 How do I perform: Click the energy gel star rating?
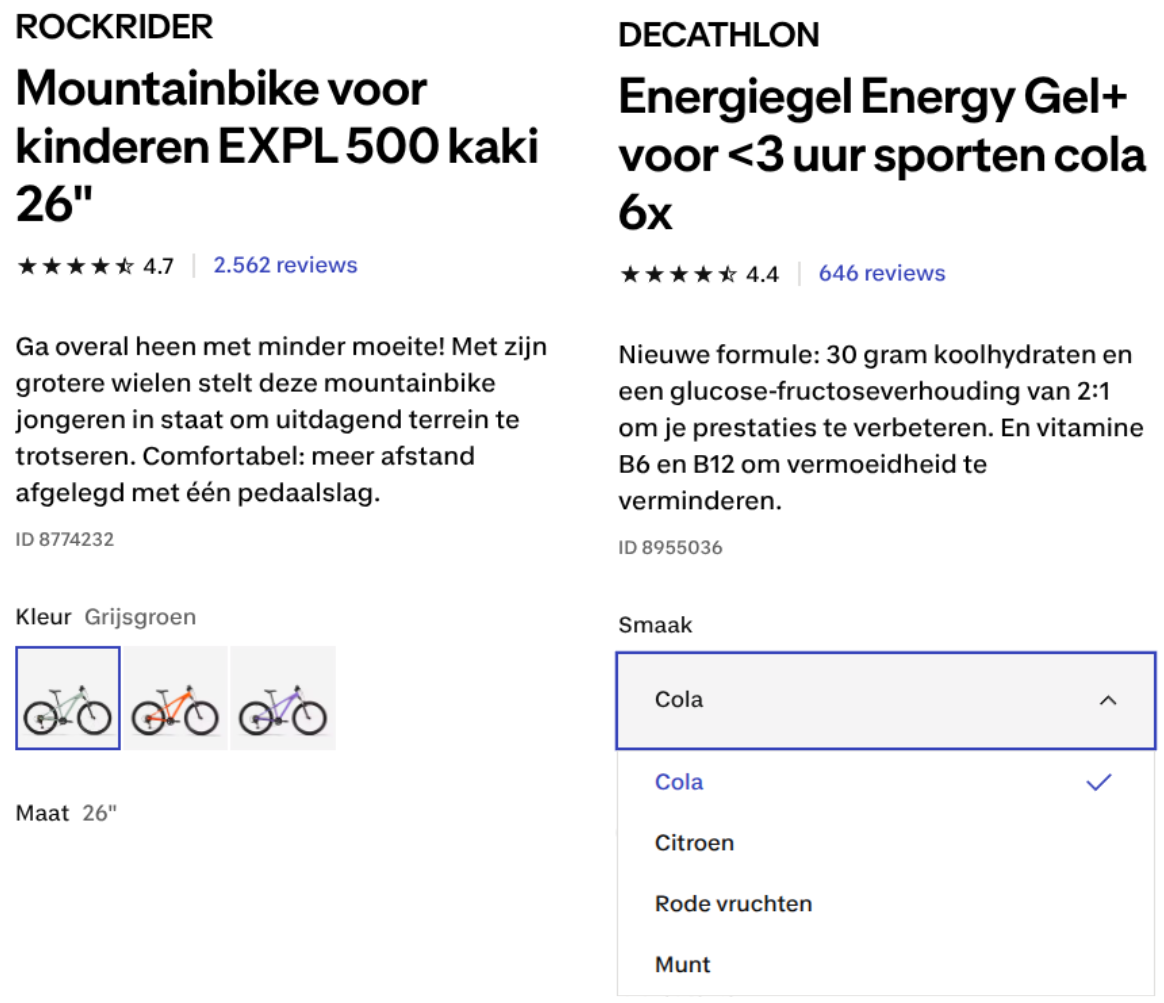coord(678,274)
